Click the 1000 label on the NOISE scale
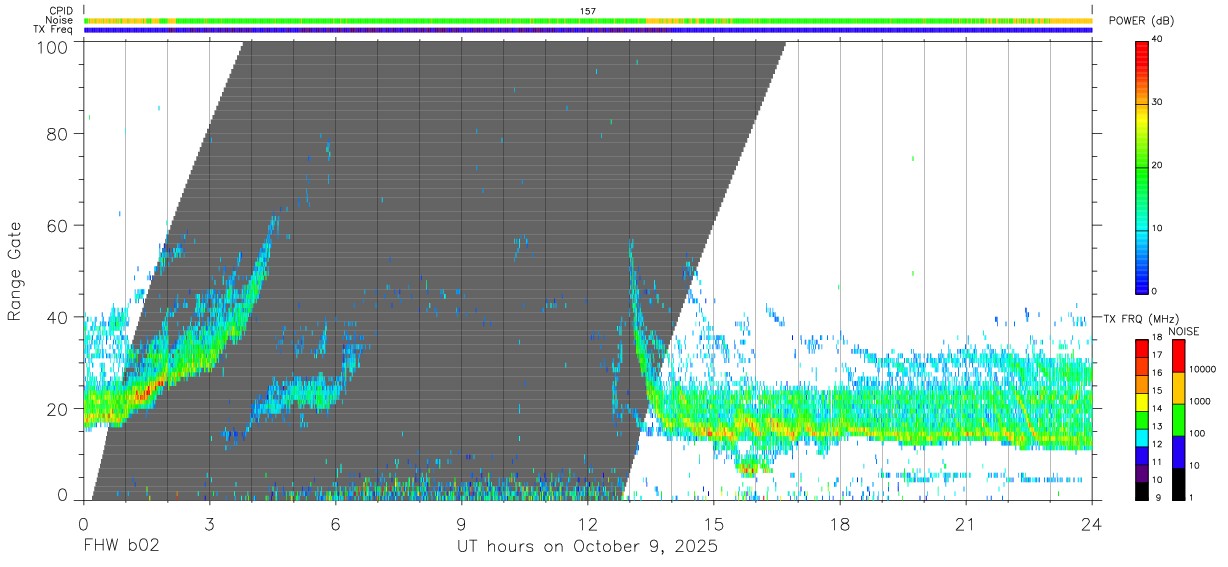 (x=1202, y=401)
